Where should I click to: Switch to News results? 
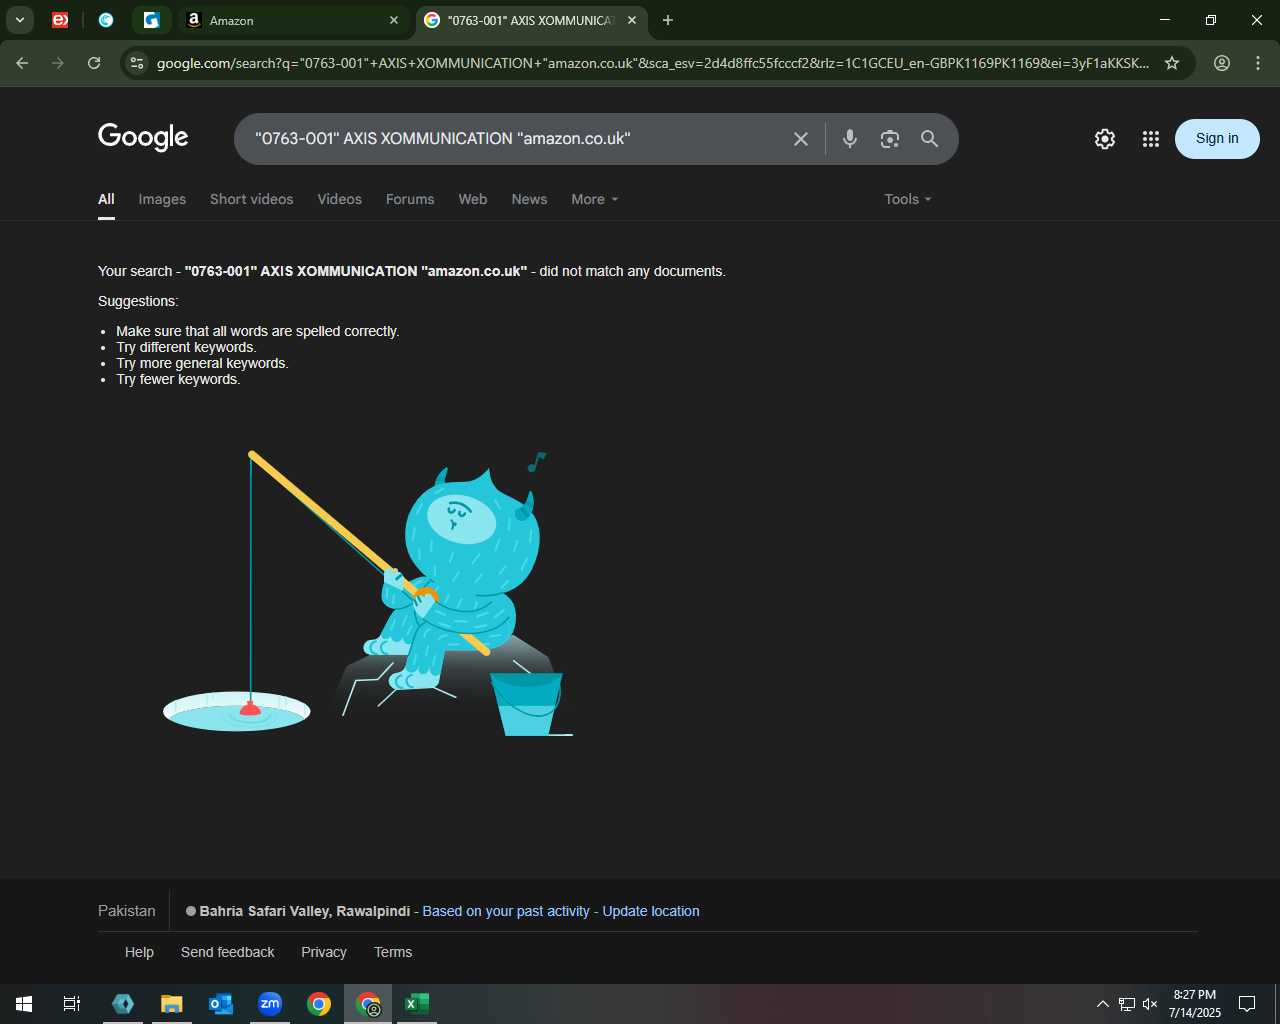pos(529,199)
